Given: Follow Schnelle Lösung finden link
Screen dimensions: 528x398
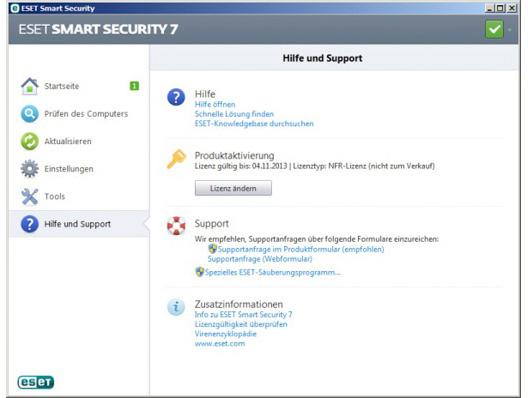Looking at the screenshot, I should coord(234,114).
